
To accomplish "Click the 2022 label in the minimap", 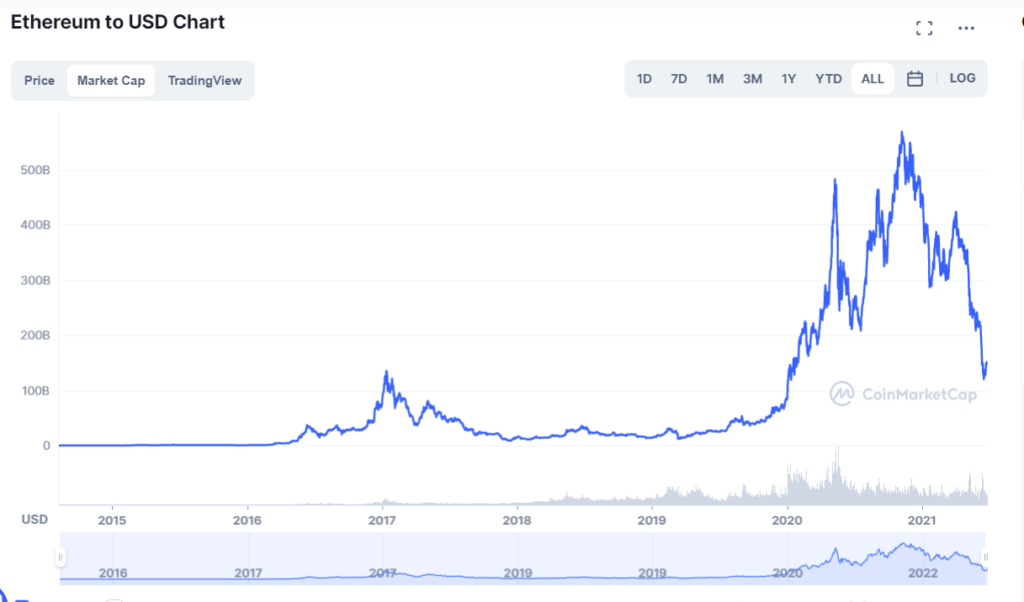I will (x=922, y=573).
